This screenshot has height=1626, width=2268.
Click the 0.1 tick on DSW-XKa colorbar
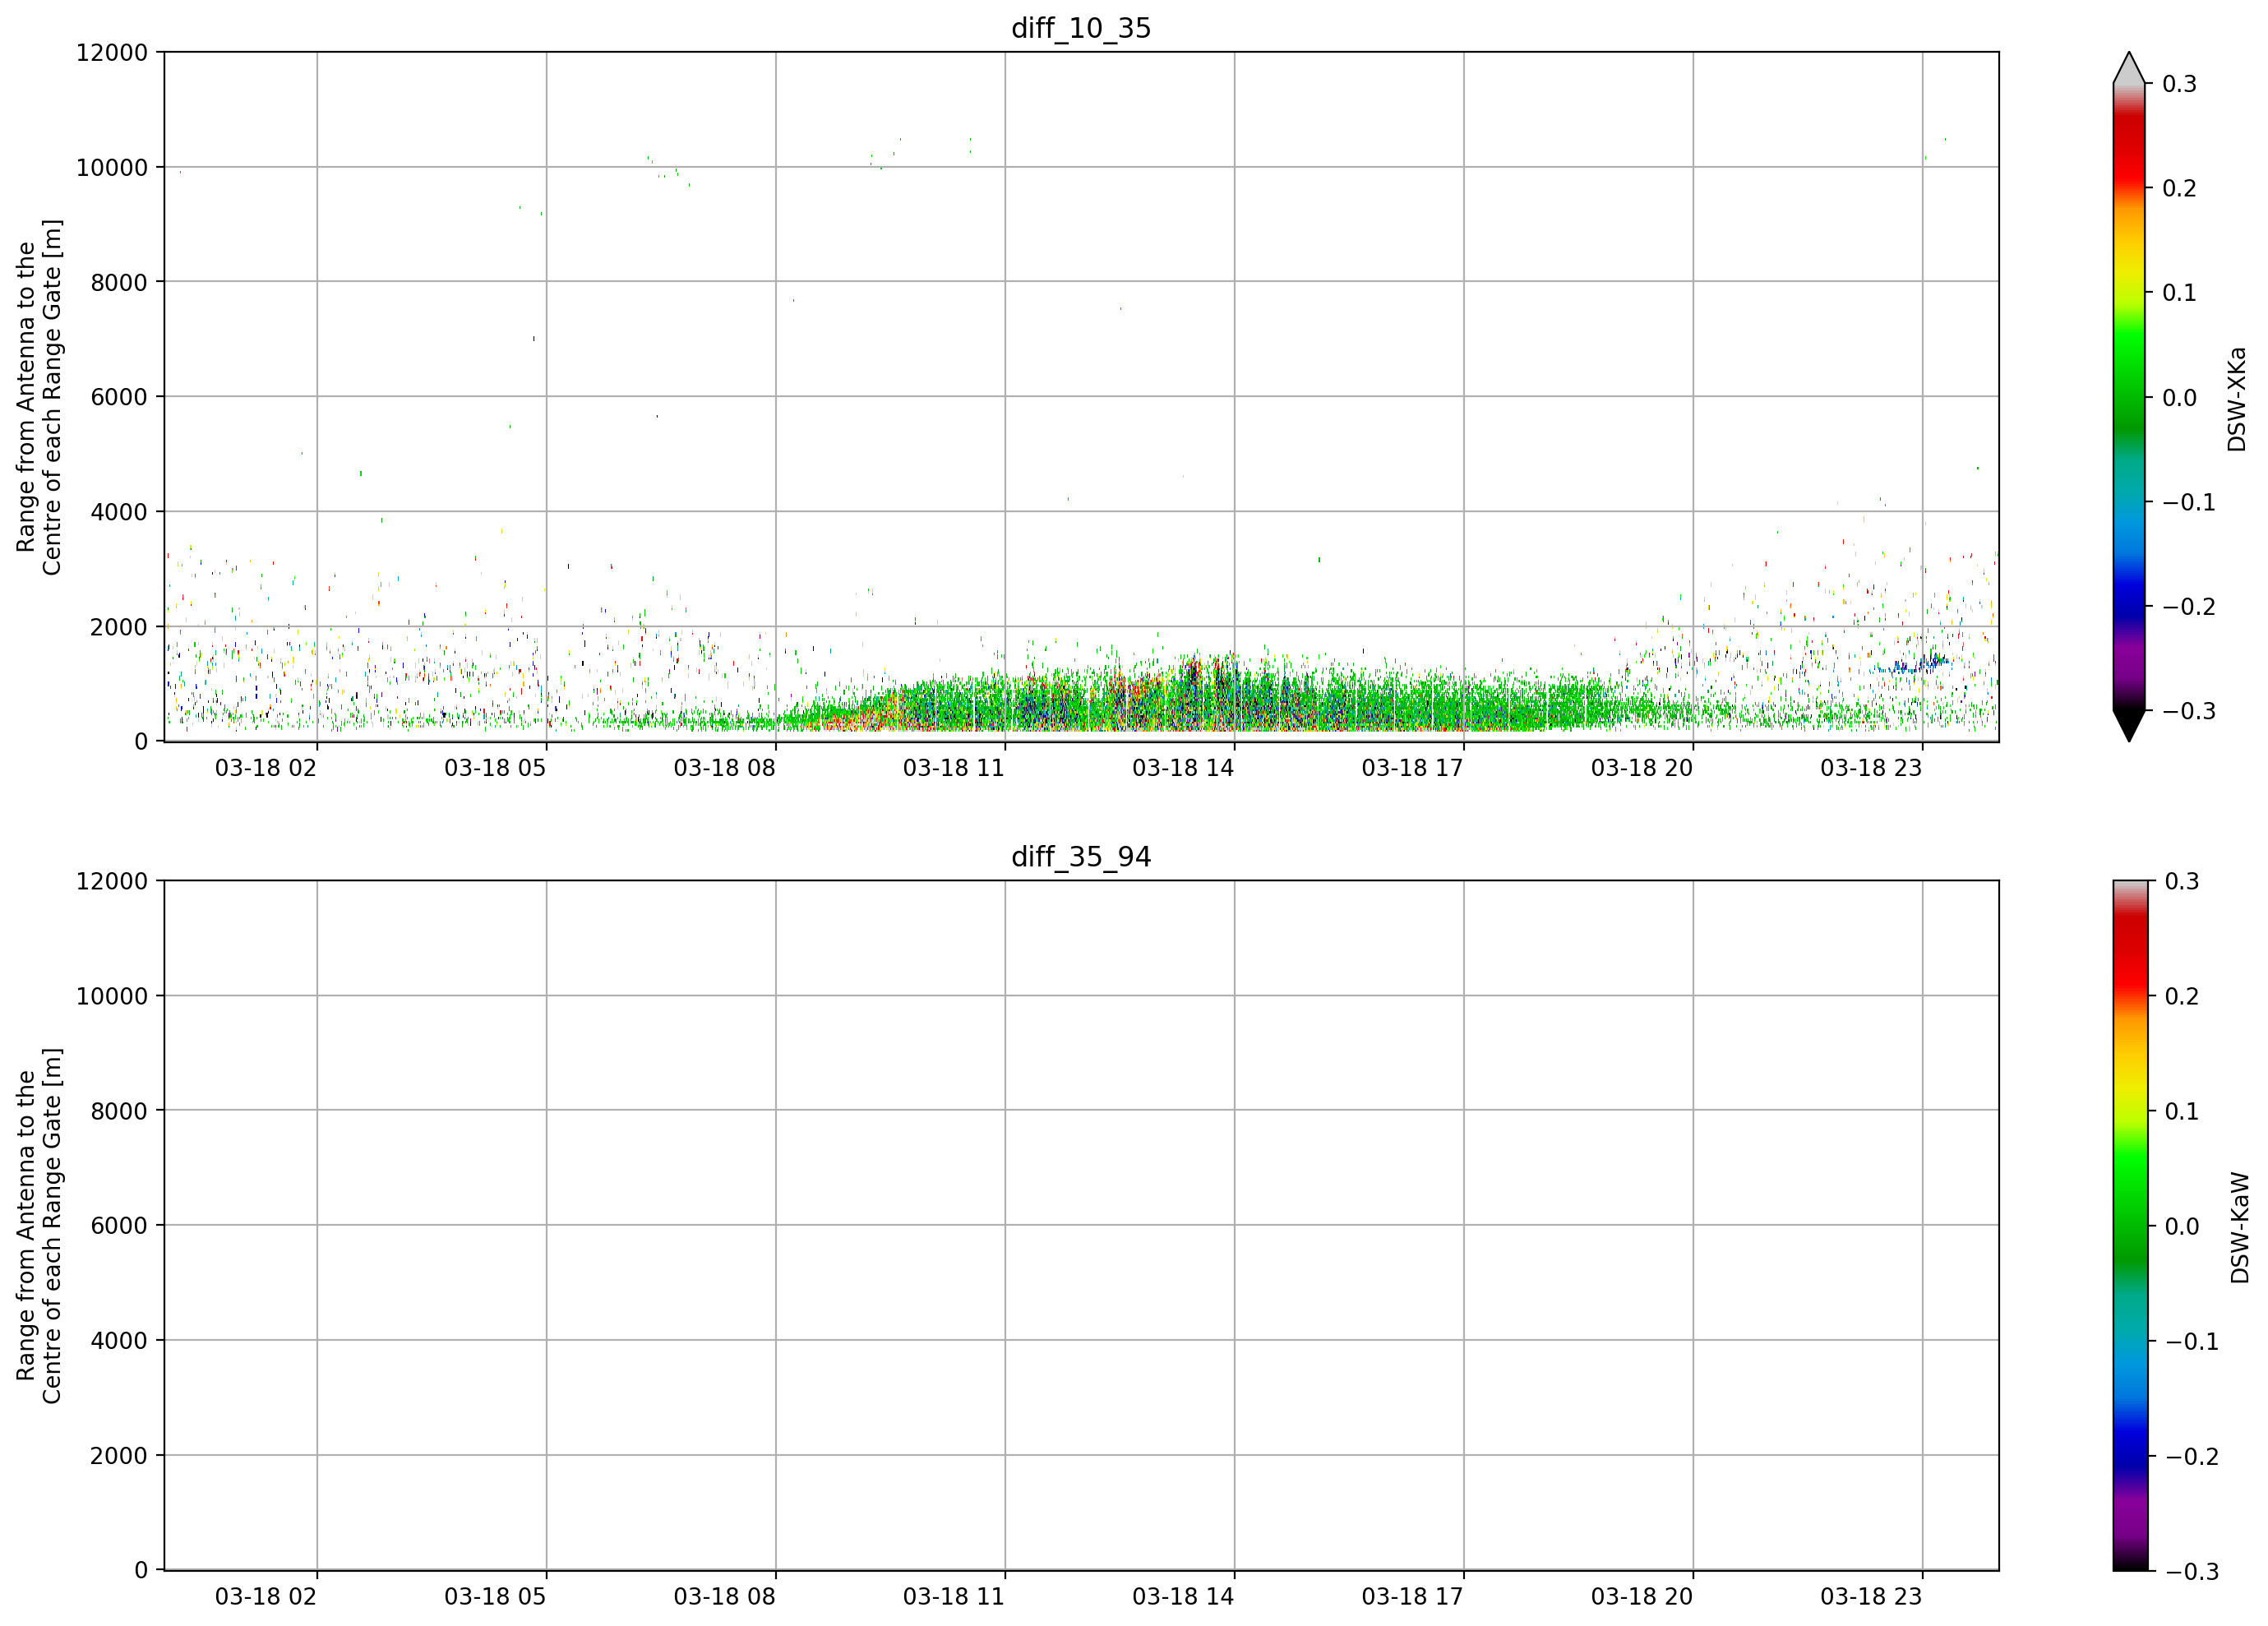(2180, 293)
